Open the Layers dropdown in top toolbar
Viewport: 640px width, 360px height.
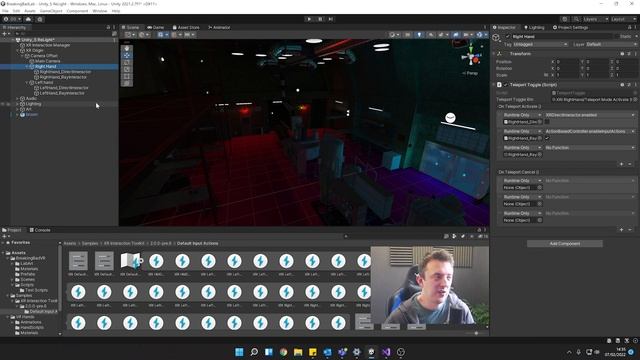click(x=596, y=19)
